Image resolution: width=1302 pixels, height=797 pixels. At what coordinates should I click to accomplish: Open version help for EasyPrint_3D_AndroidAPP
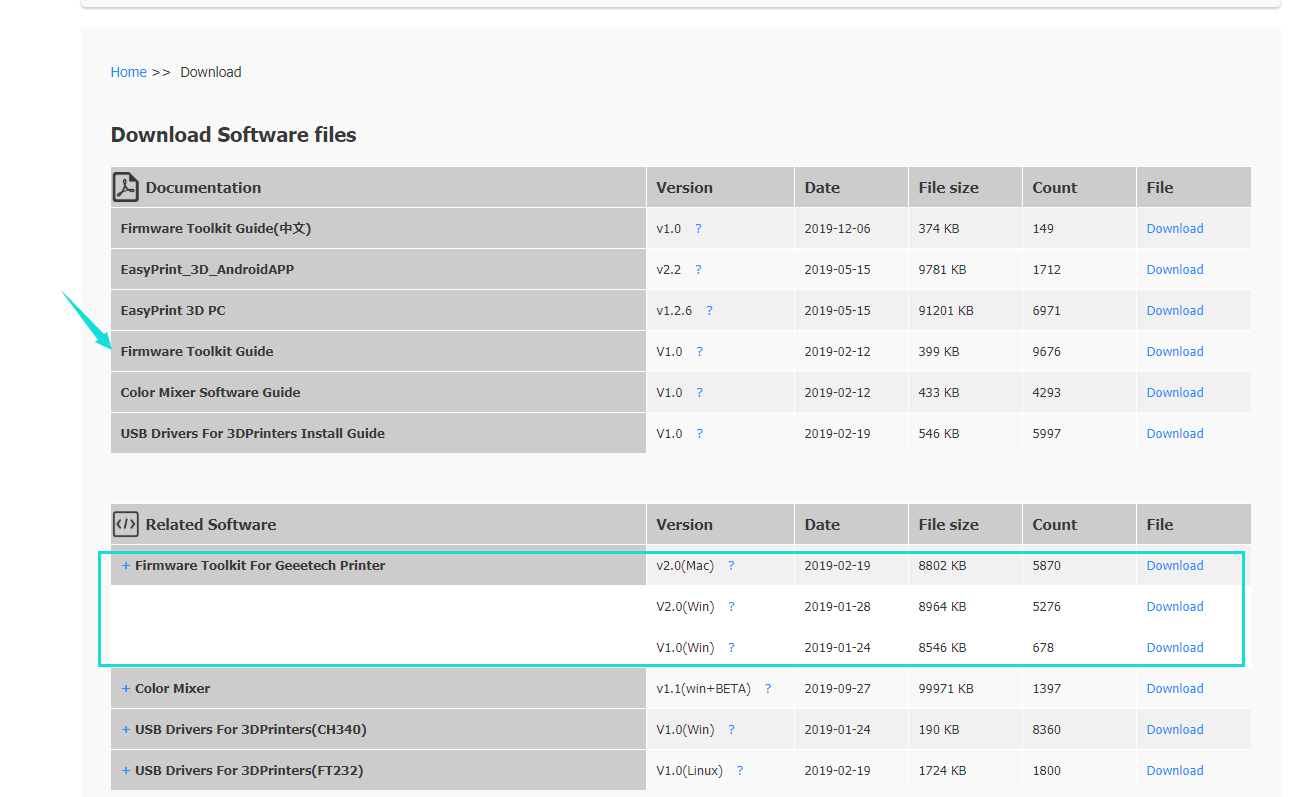point(698,270)
